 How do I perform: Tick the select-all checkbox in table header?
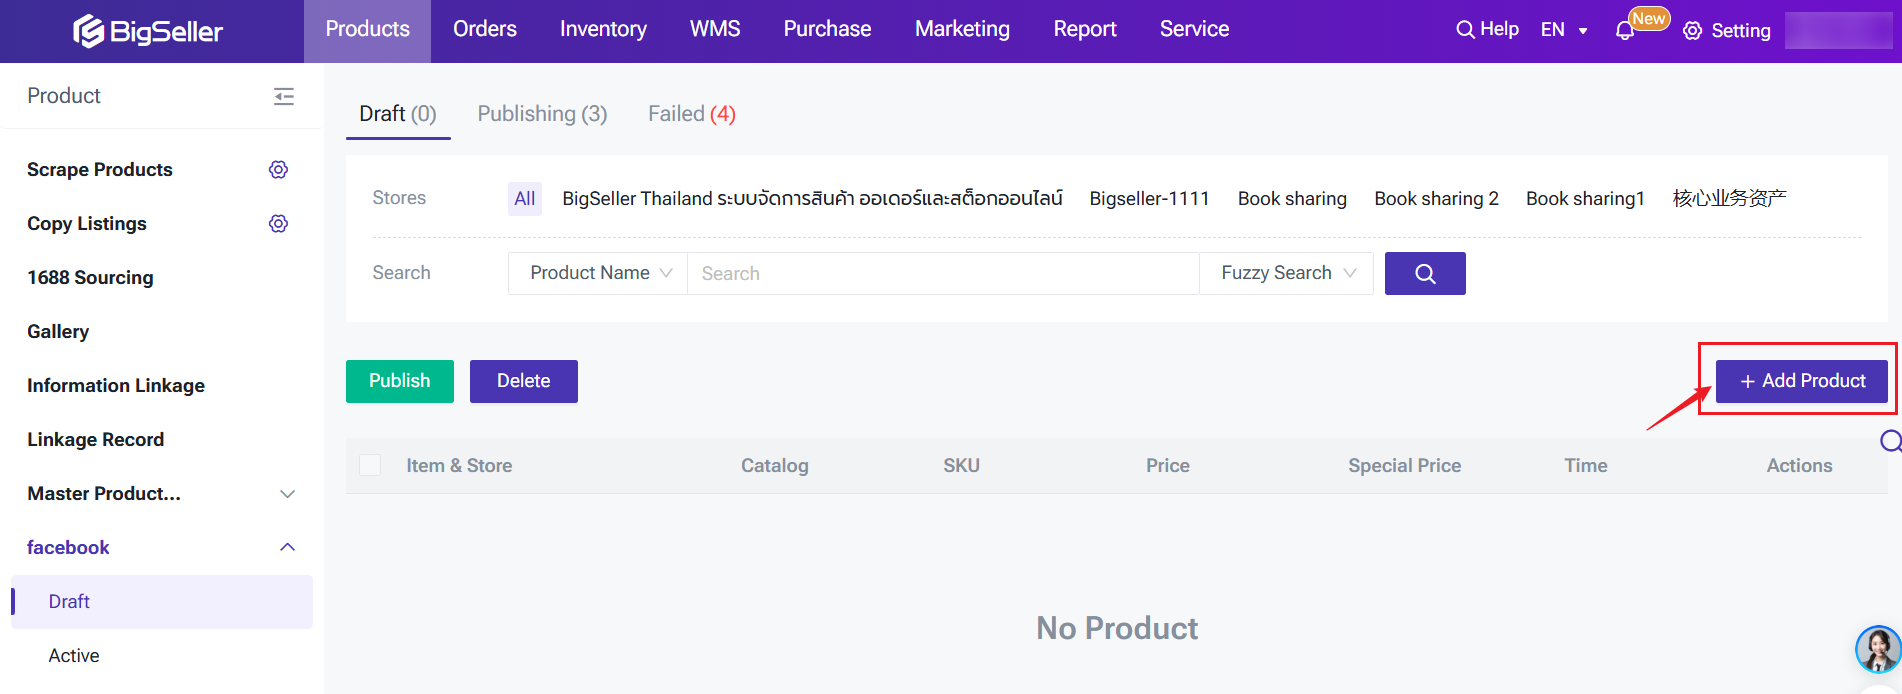[370, 465]
